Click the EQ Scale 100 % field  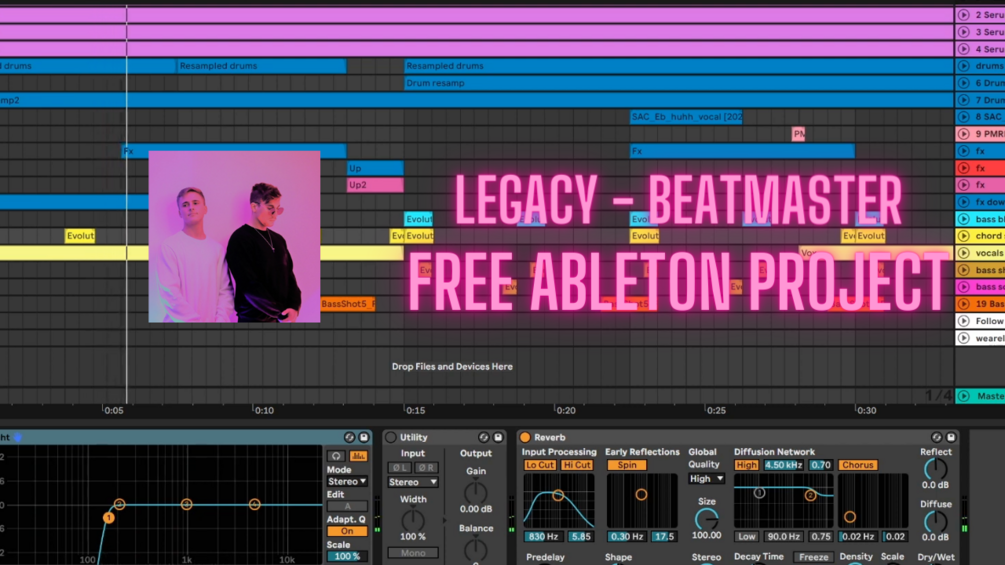347,556
